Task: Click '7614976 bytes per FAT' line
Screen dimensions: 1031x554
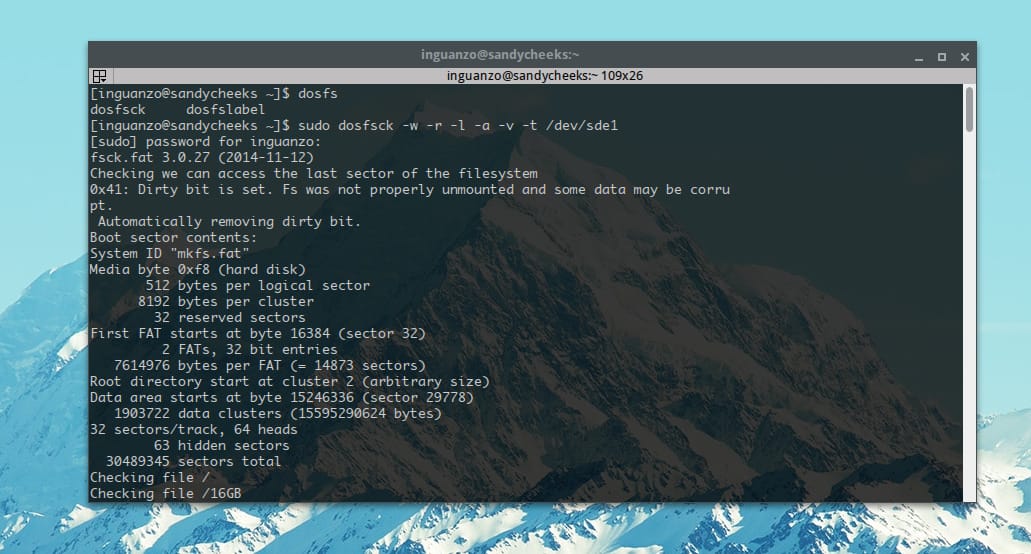Action: (x=270, y=365)
